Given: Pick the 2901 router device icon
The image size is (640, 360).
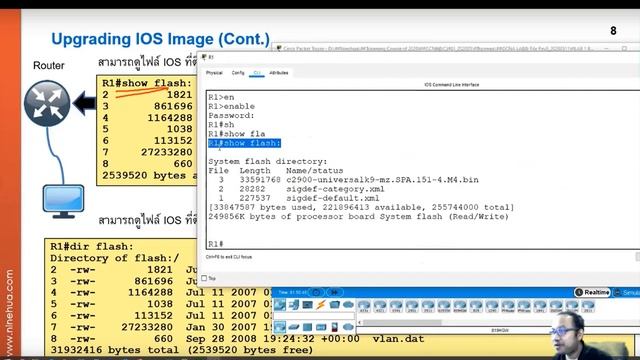Looking at the screenshot, I should click(412, 306).
